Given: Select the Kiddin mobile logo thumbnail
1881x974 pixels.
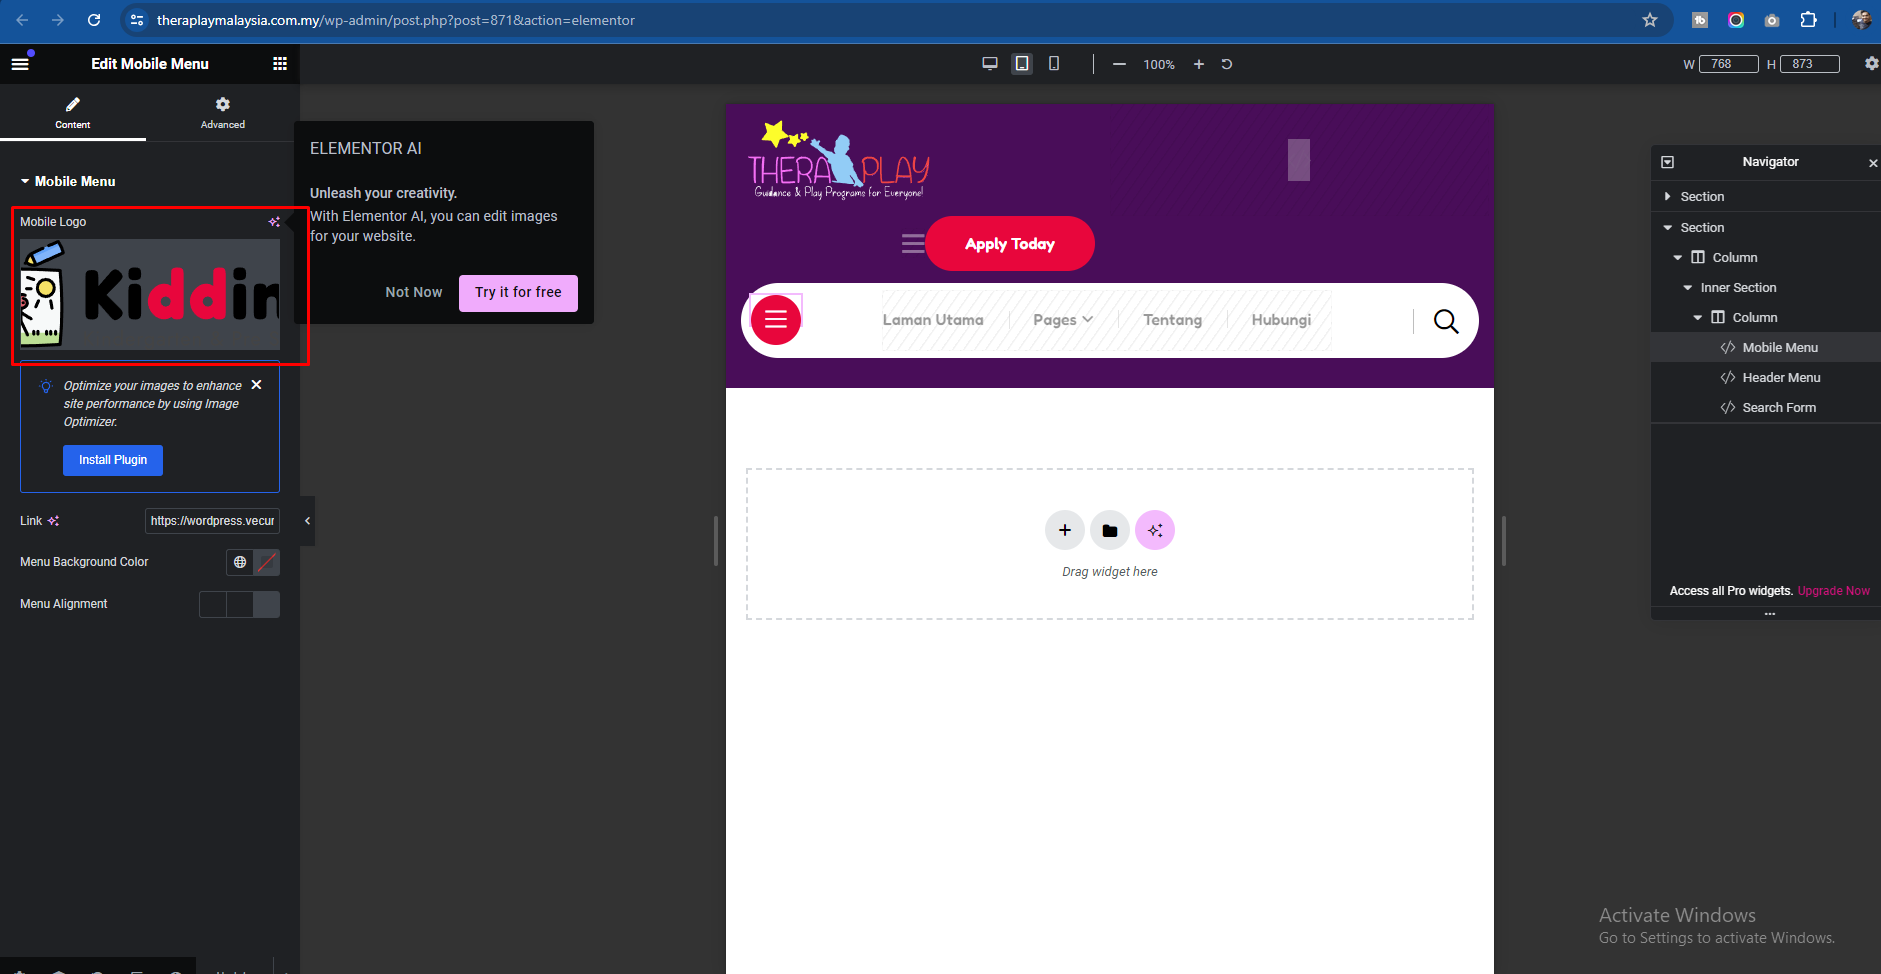Looking at the screenshot, I should [150, 294].
